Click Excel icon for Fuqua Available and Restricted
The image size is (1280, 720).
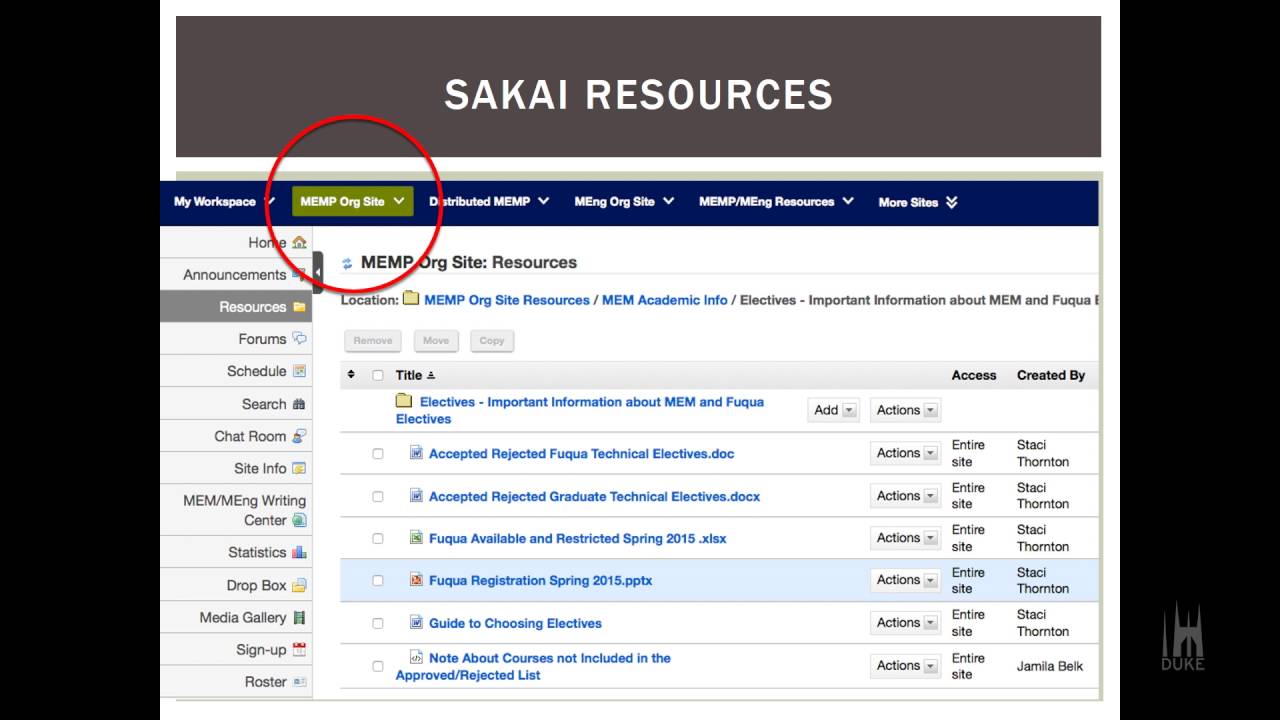416,537
